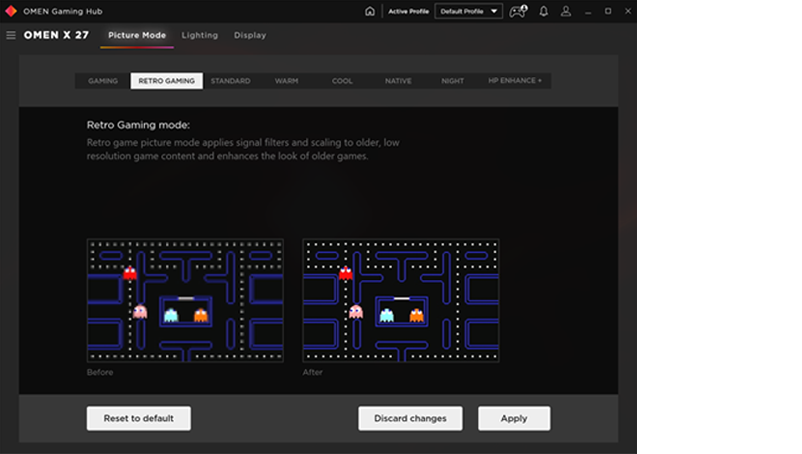Click the Retro Gaming mode heading

pos(138,125)
